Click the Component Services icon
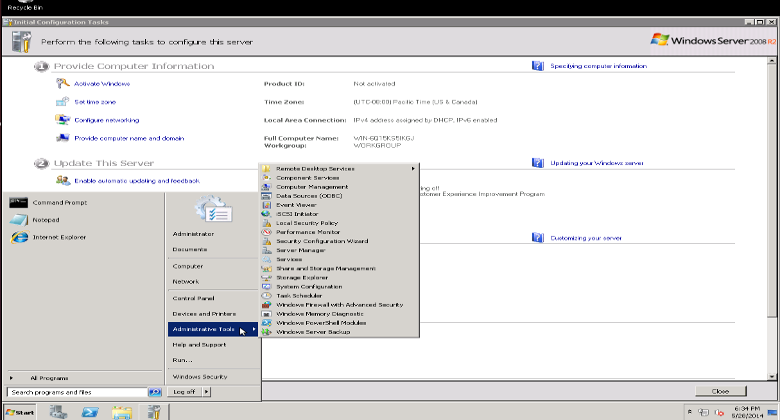780x420 pixels. (267, 178)
